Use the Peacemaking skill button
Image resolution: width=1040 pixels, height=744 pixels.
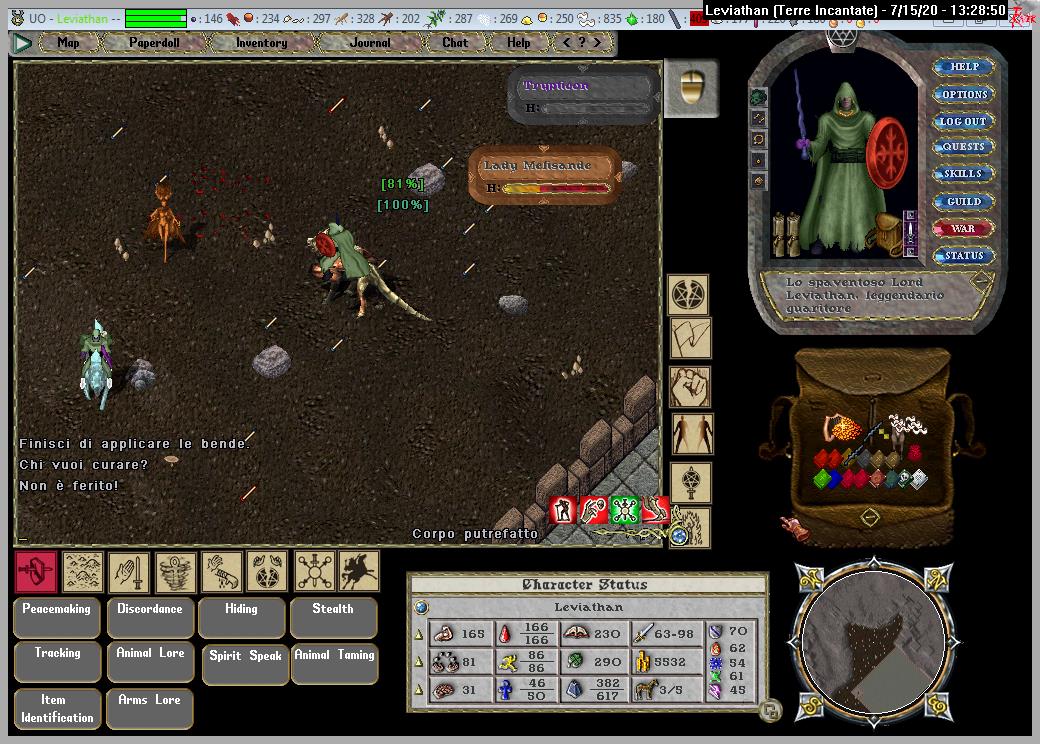pos(56,617)
